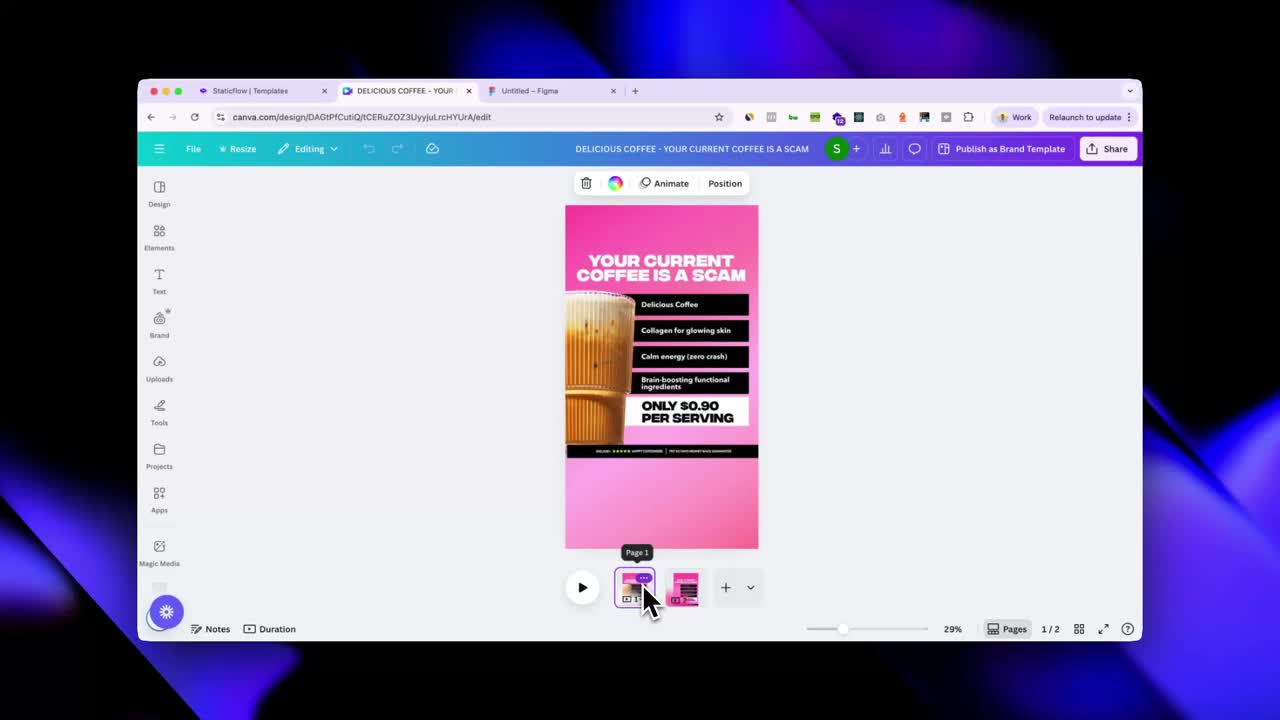Image resolution: width=1280 pixels, height=720 pixels.
Task: Open the Uploads panel
Action: (x=159, y=369)
